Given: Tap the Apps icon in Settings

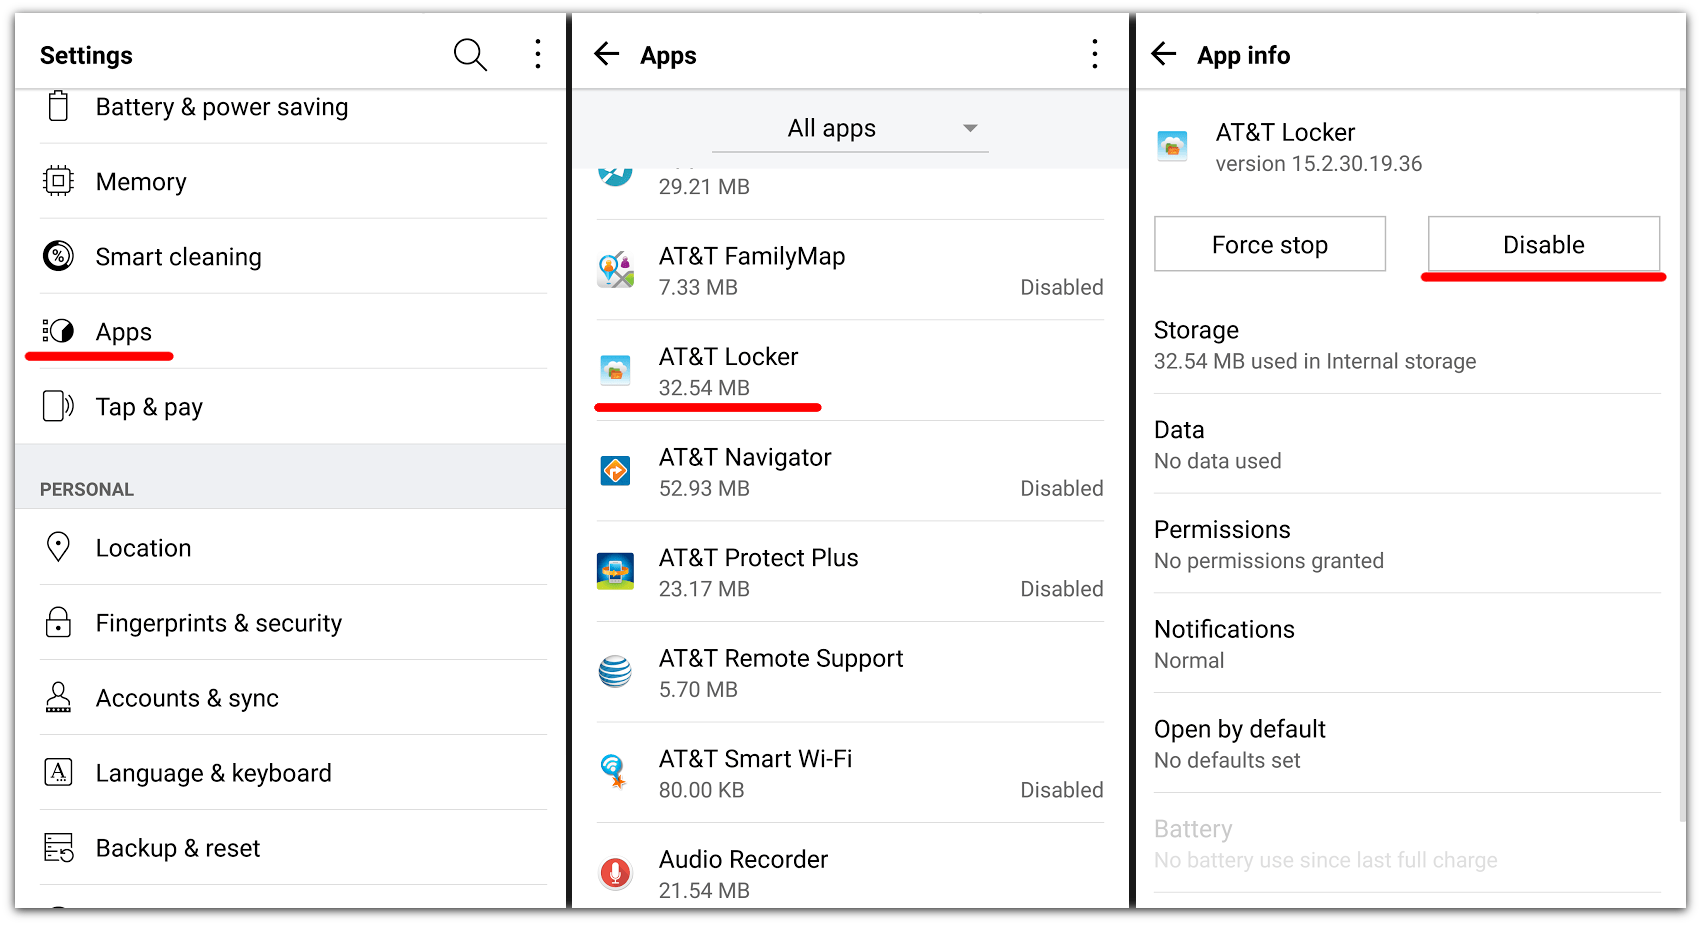Looking at the screenshot, I should click(59, 331).
